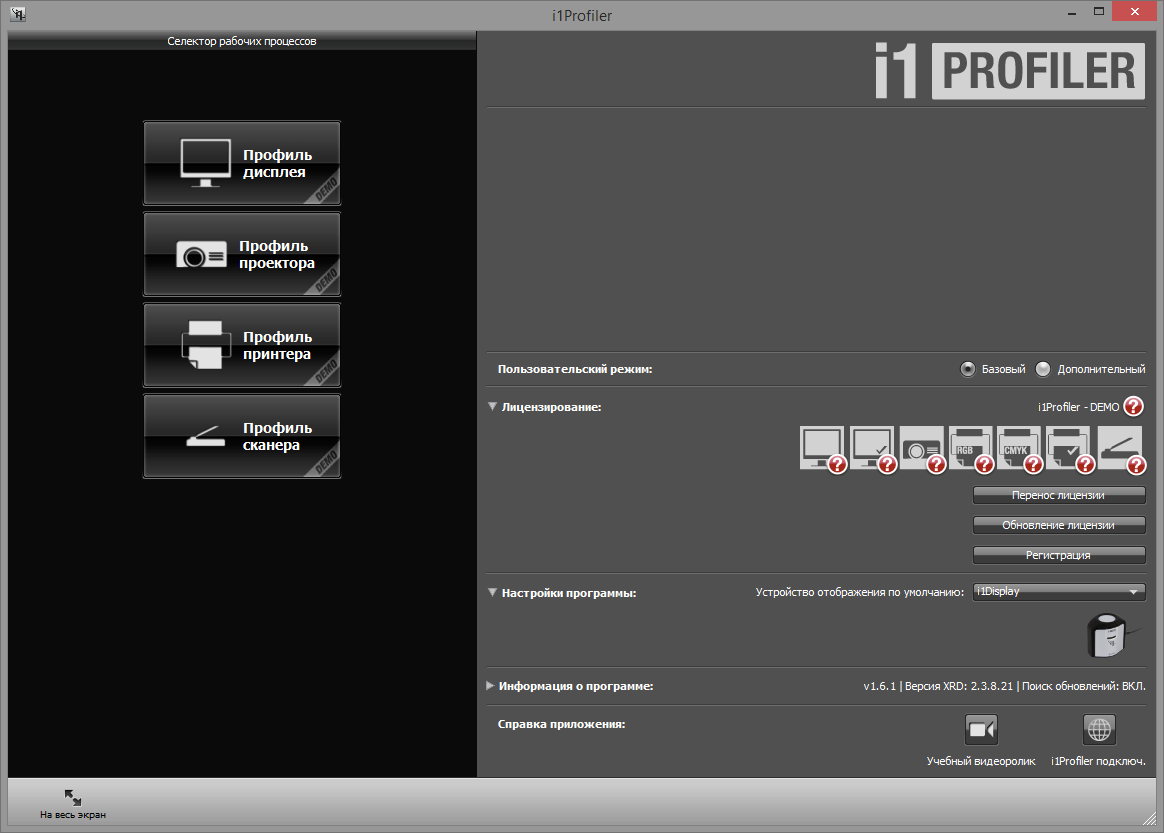Click the CMYK printer license icon
1164x833 pixels.
click(x=1019, y=448)
